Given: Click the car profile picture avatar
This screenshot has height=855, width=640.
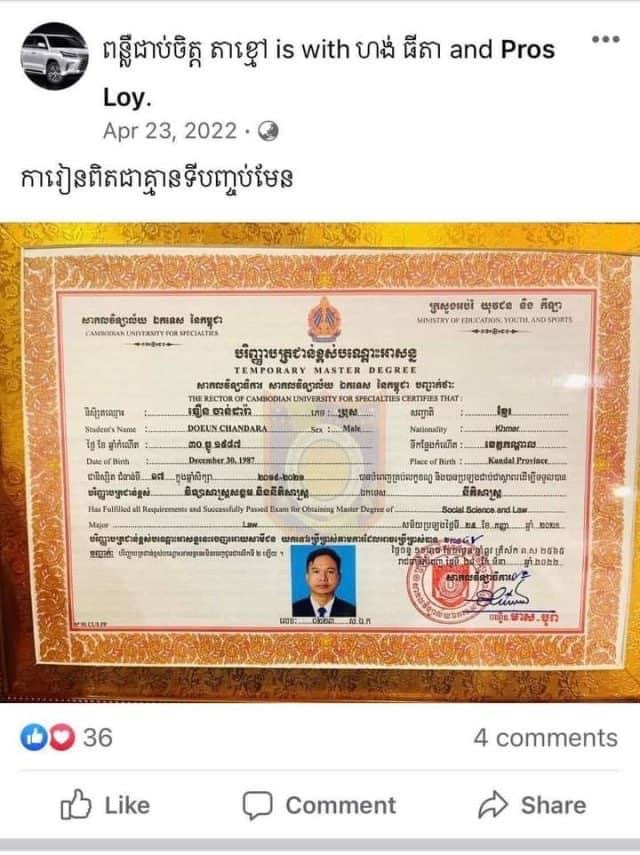Looking at the screenshot, I should tap(54, 56).
